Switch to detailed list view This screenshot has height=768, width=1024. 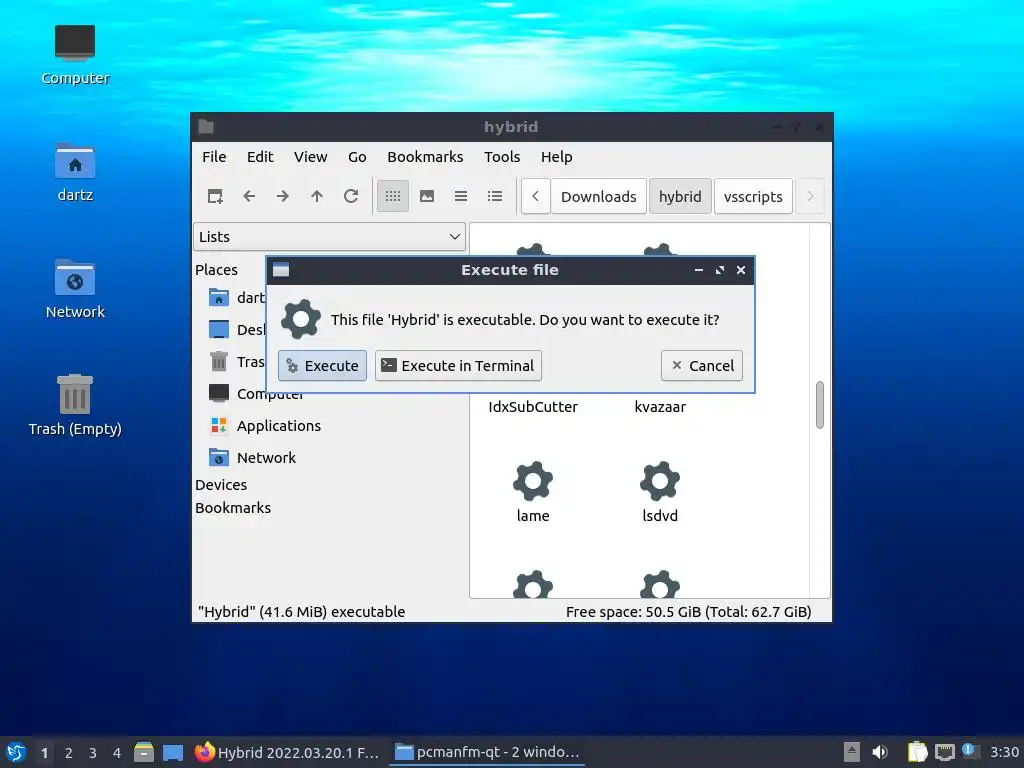pos(495,196)
